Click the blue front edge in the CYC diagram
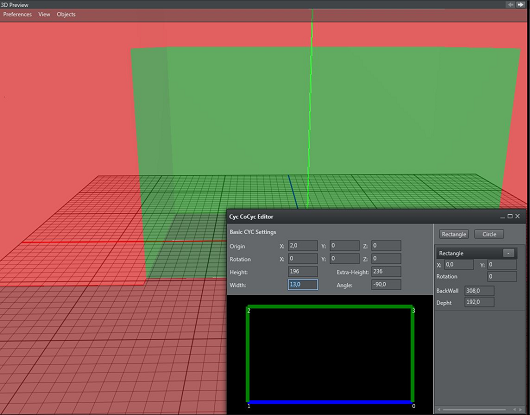 [331, 402]
